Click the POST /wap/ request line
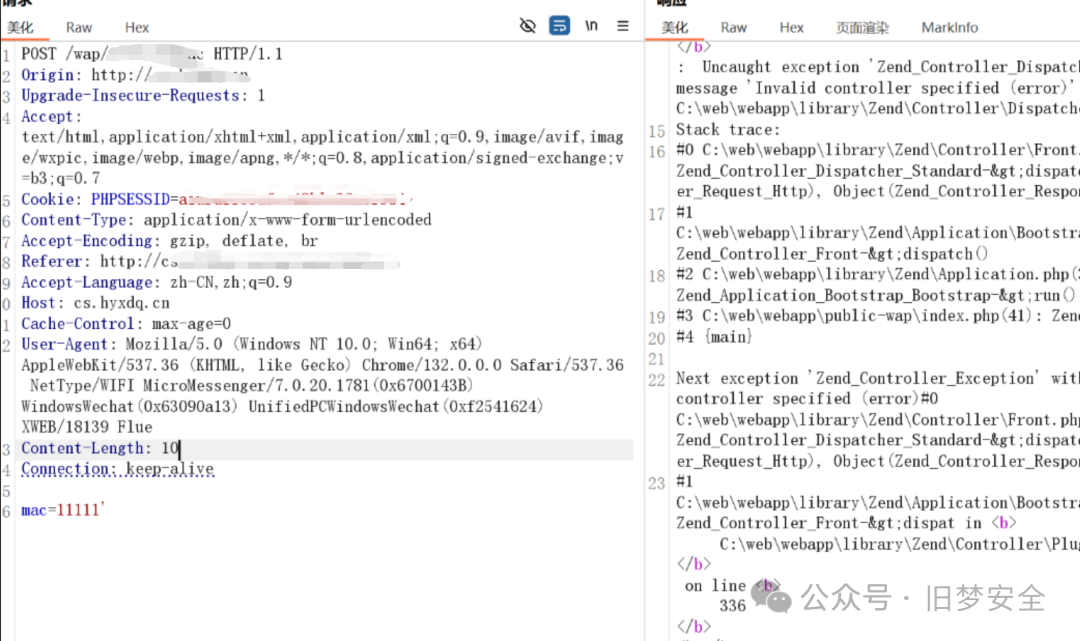Viewport: 1080px width, 641px height. pos(152,54)
